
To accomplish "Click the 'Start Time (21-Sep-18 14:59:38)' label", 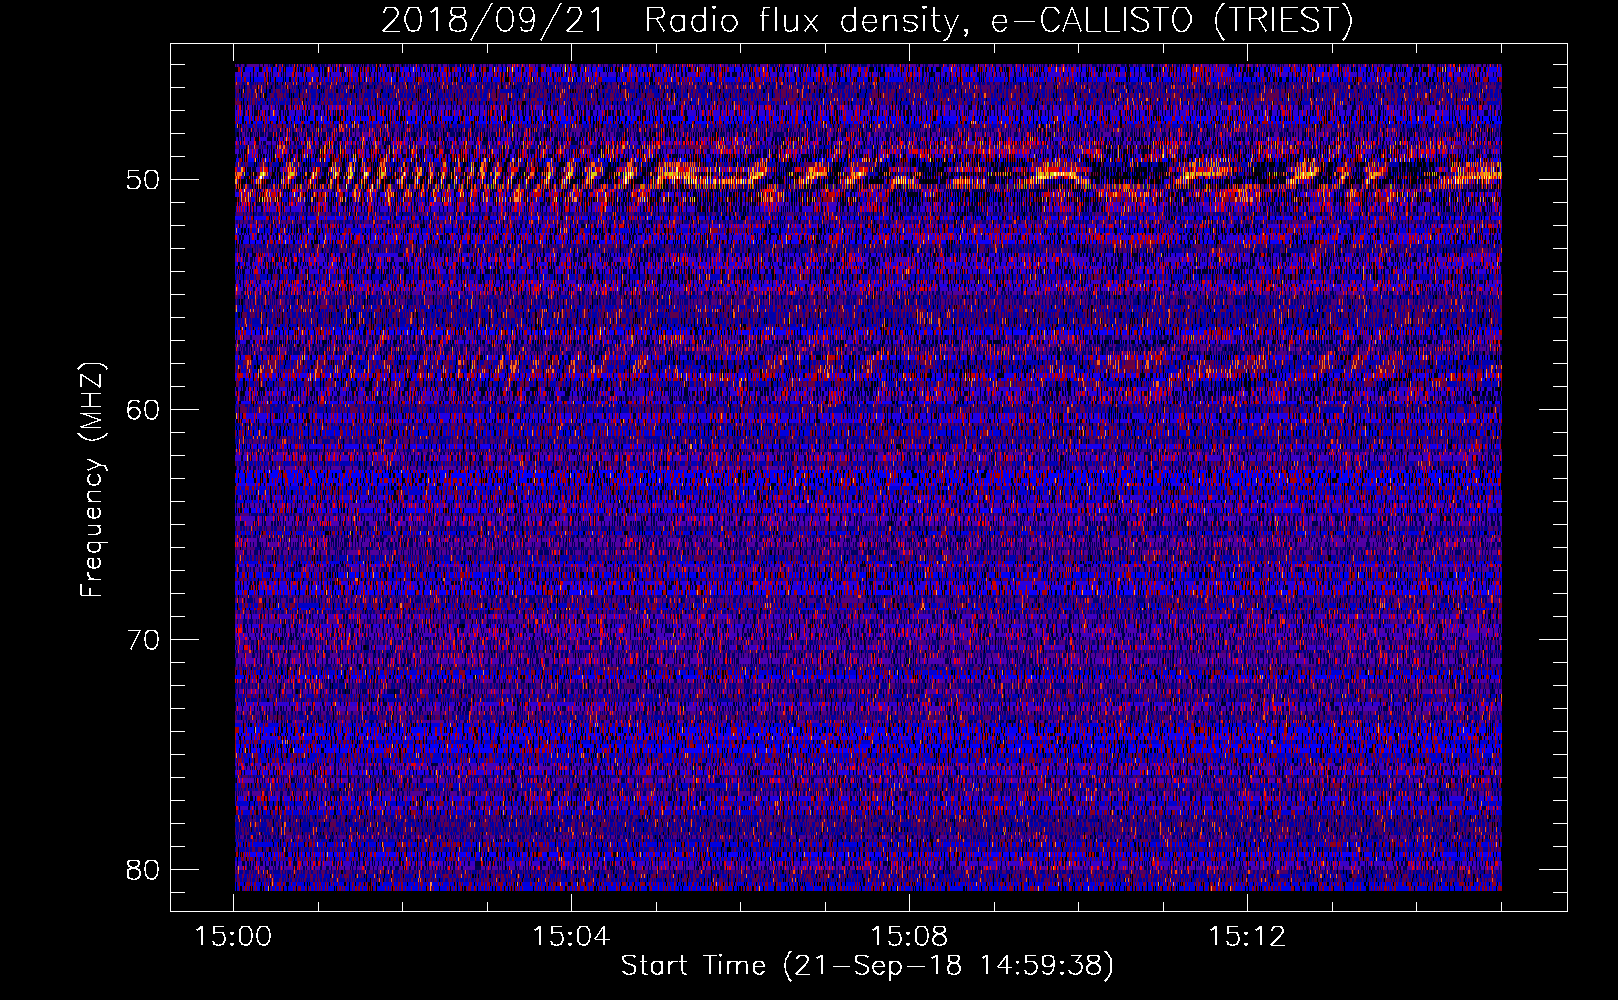I will (867, 966).
